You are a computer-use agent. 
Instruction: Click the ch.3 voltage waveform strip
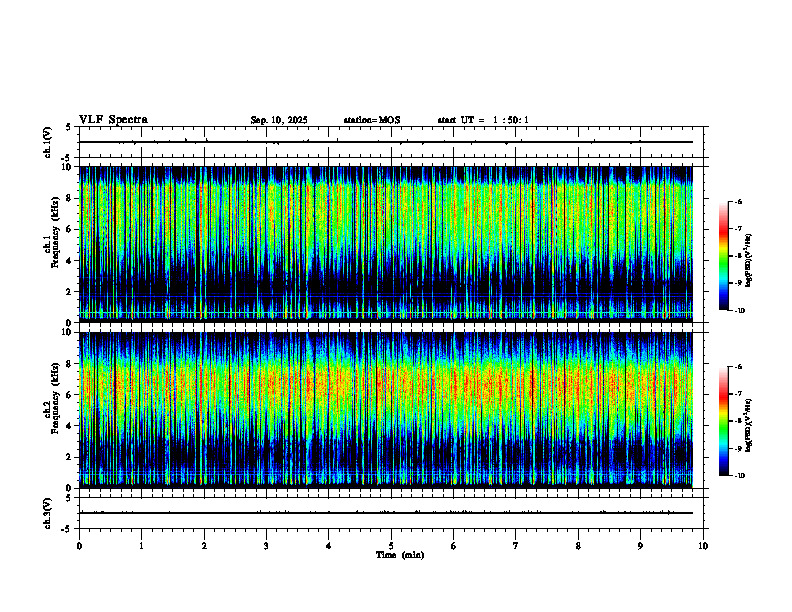point(391,513)
